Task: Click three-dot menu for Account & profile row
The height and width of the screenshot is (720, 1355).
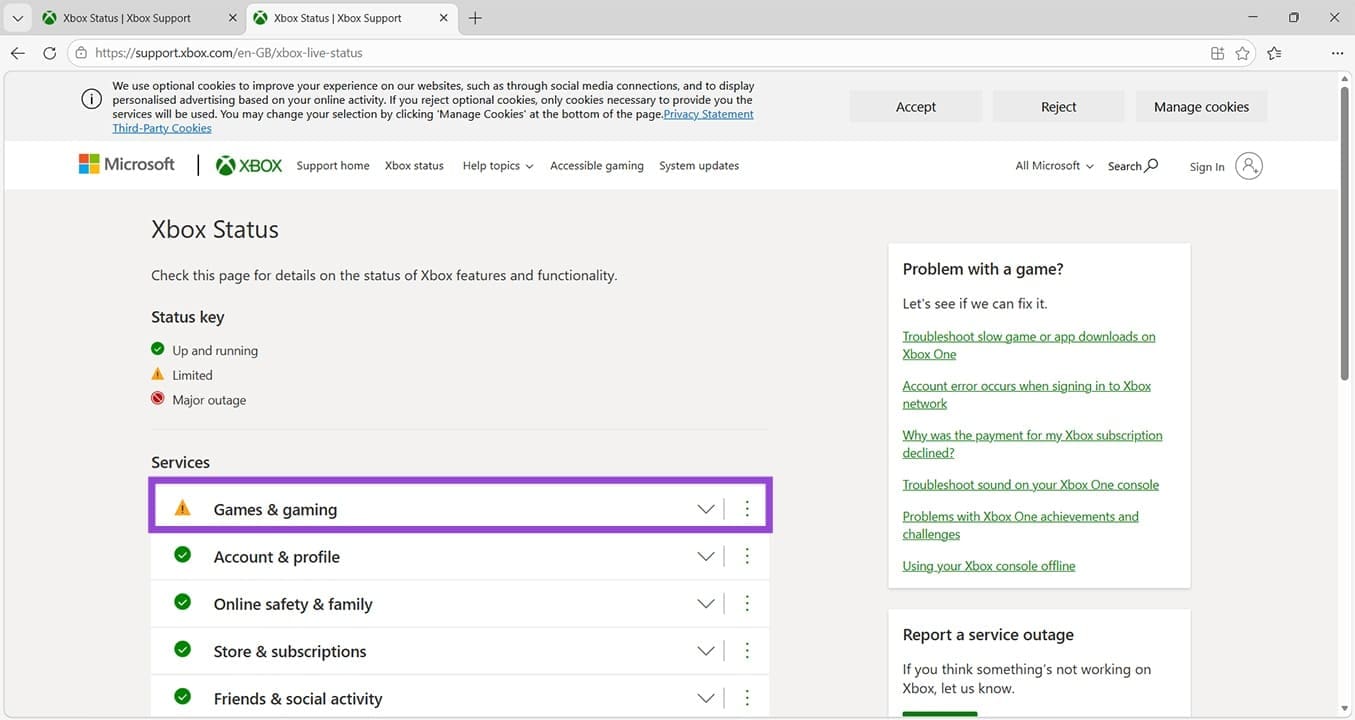Action: (x=747, y=556)
